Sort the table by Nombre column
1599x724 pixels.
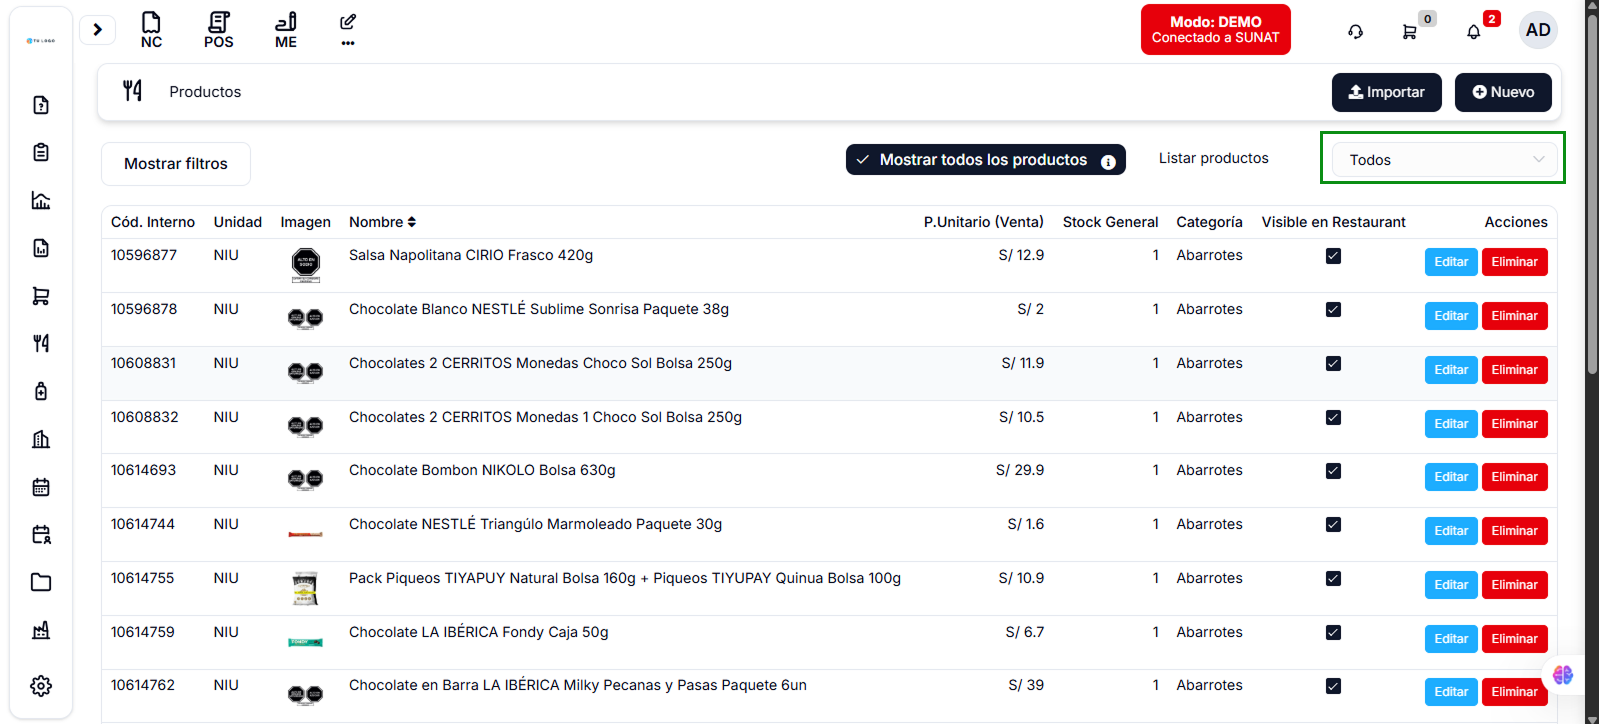point(382,222)
